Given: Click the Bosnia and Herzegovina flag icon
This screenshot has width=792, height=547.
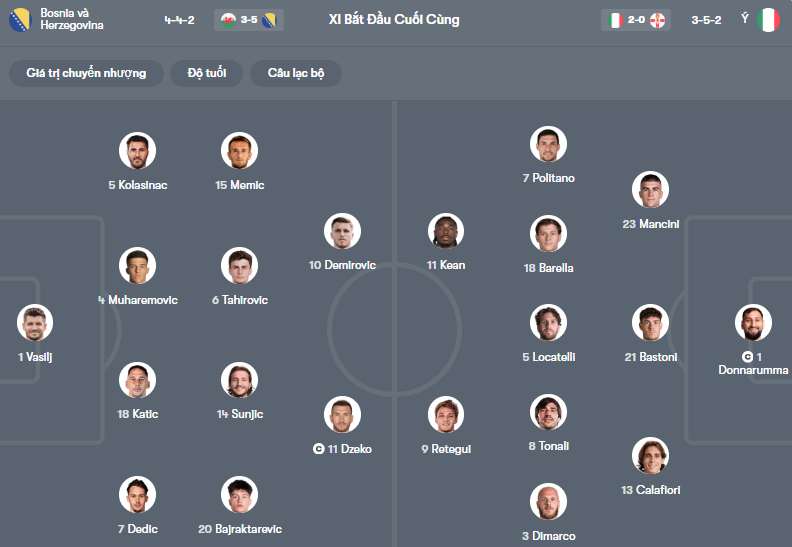Looking at the screenshot, I should coord(21,20).
